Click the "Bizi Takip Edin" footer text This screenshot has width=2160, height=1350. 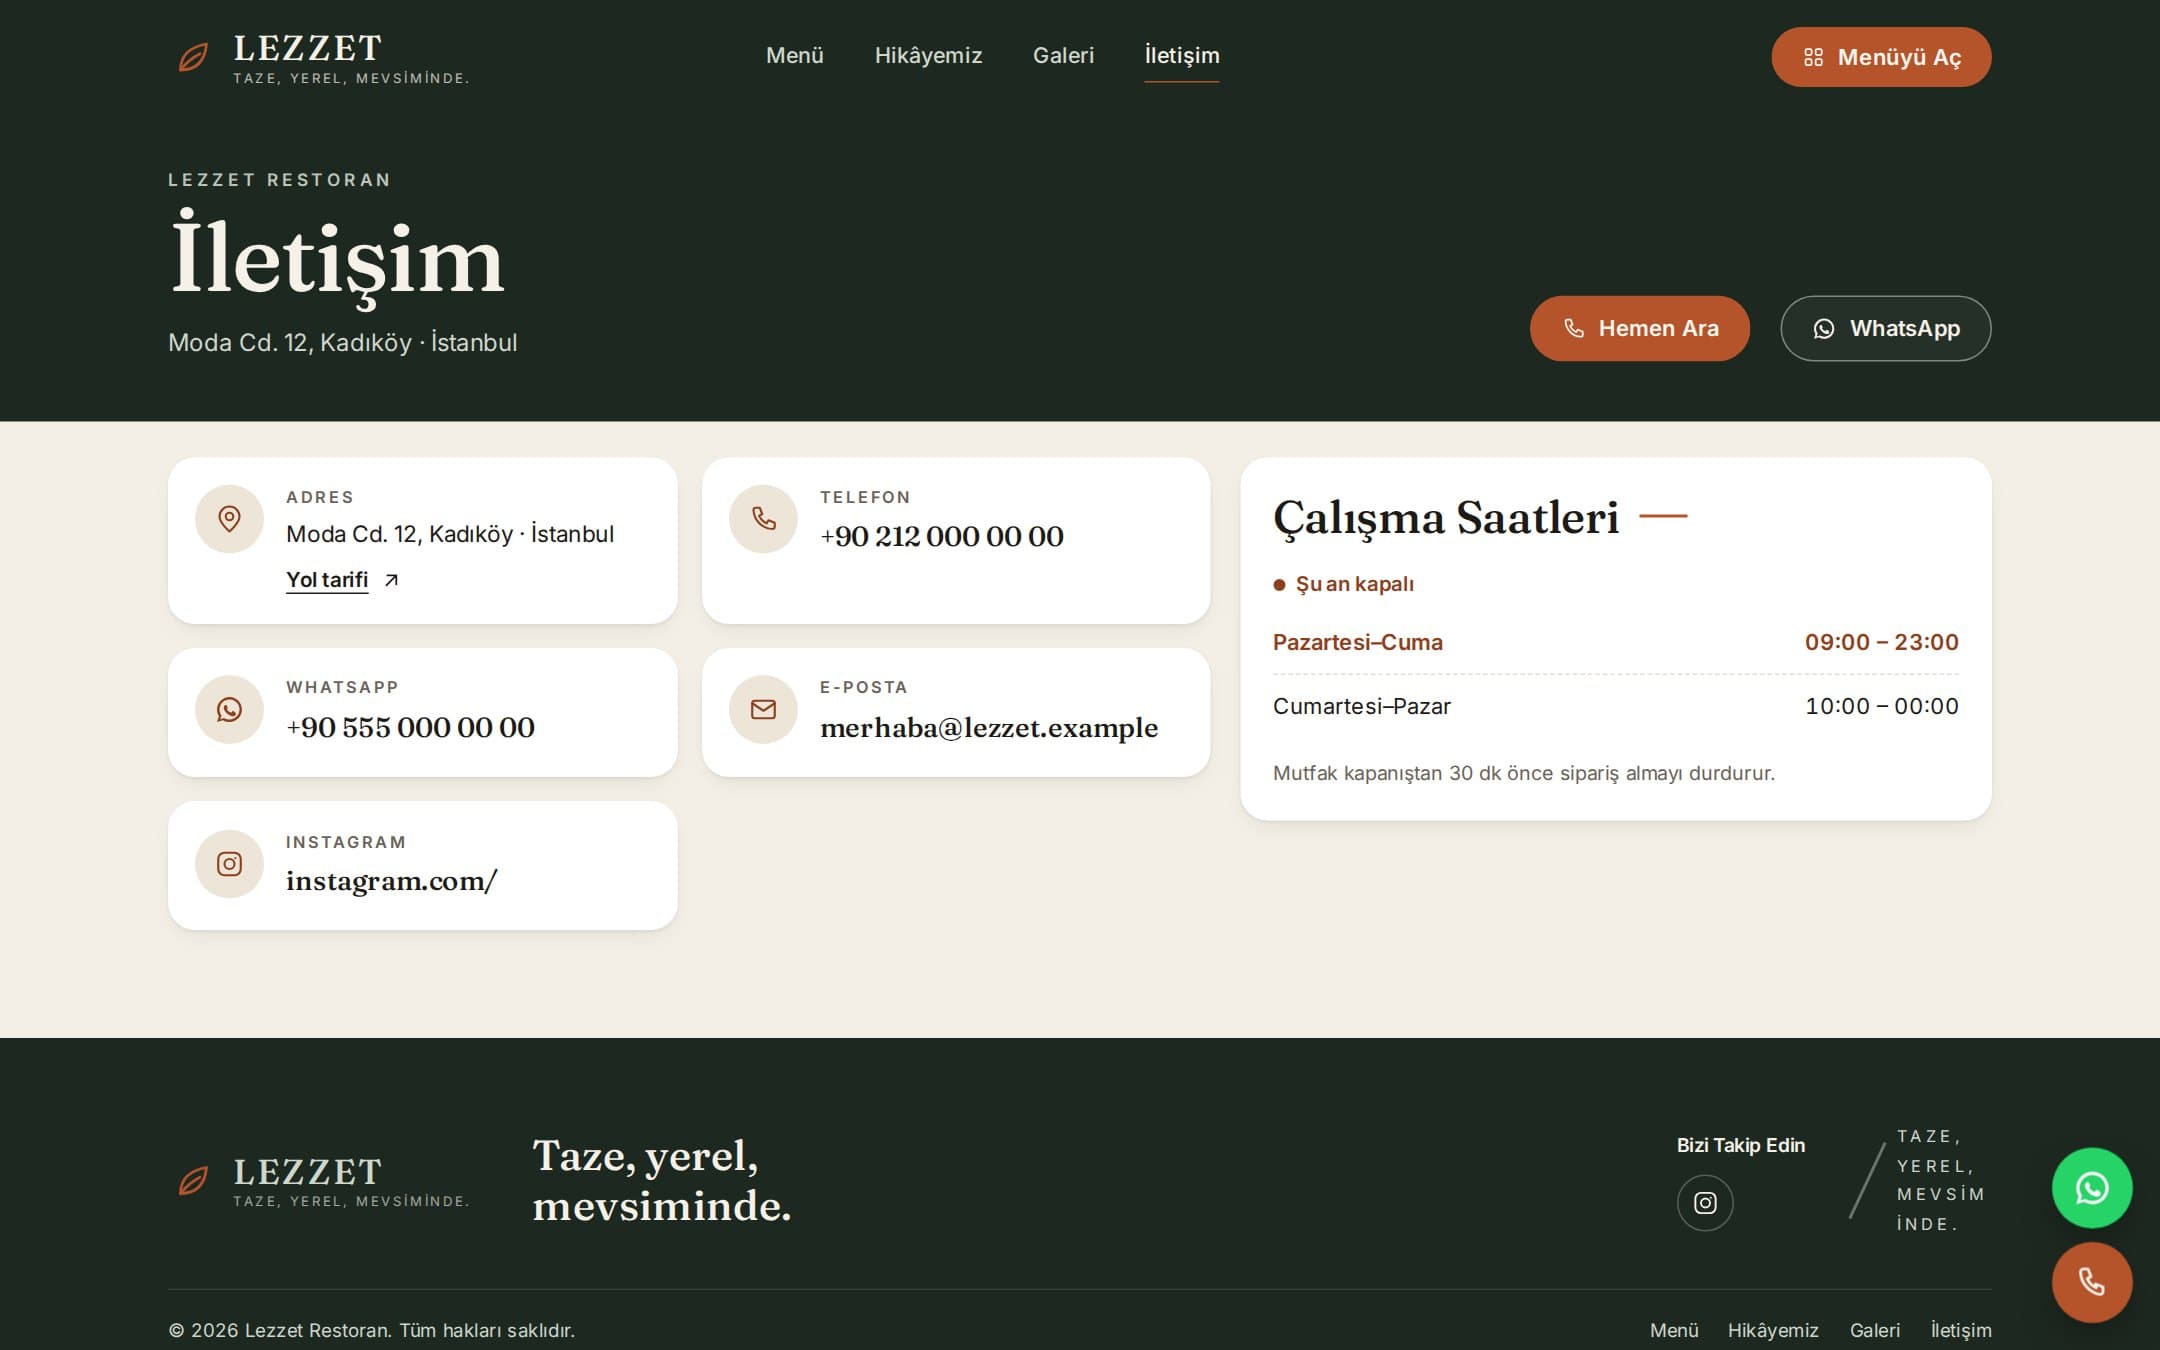coord(1741,1145)
